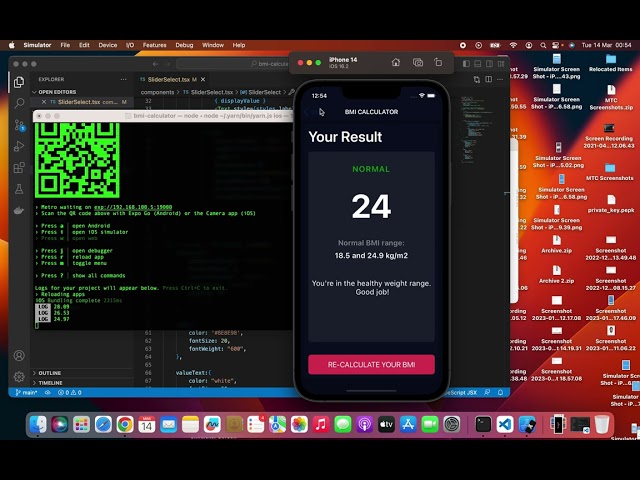Collapse the Open Editors section
Viewport: 640px width, 480px height.
click(x=54, y=92)
